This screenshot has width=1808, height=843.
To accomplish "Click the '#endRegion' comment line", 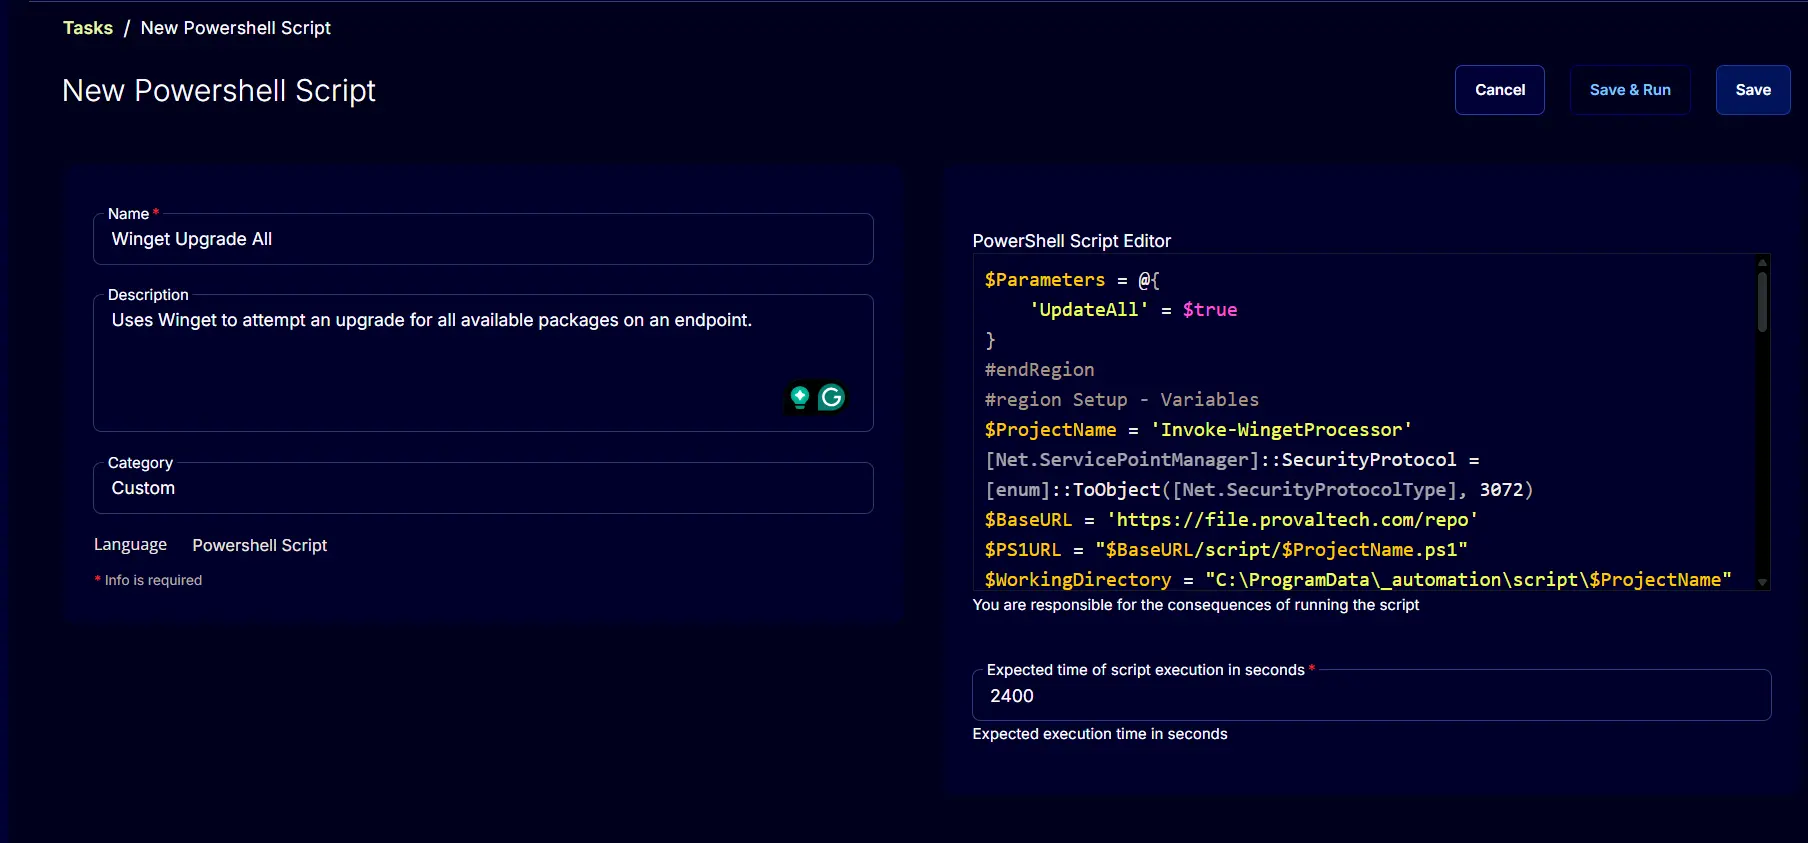I will click(1039, 370).
